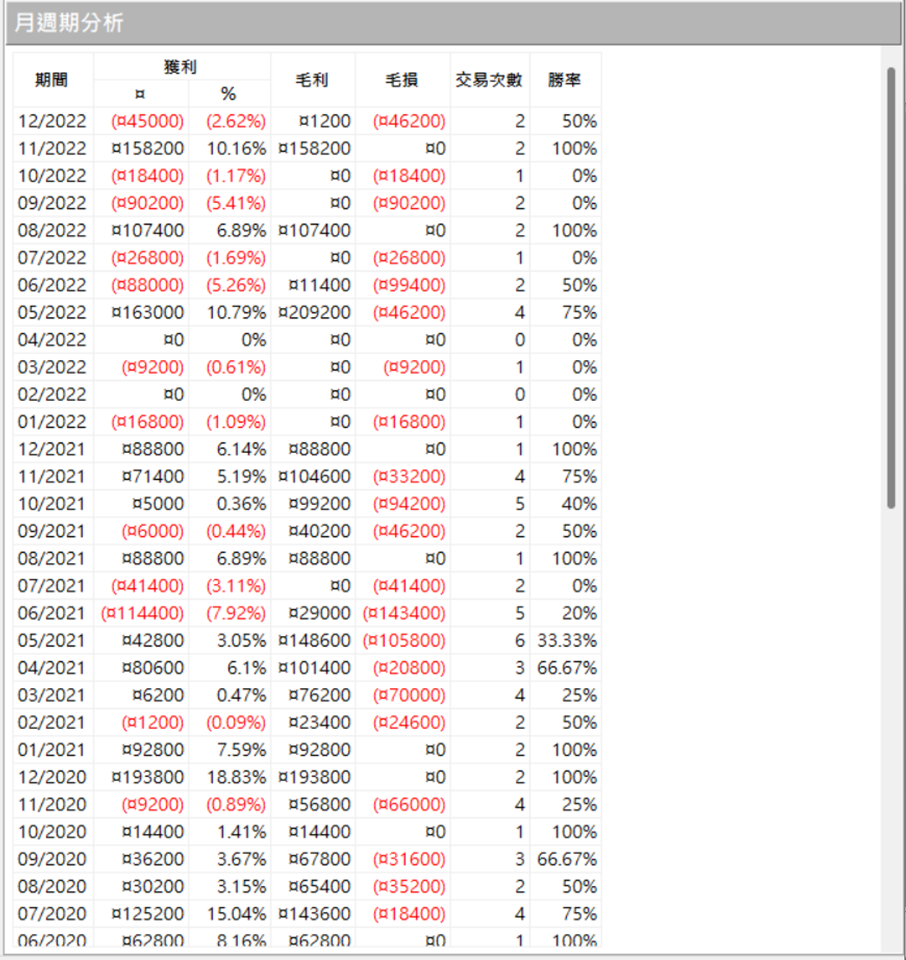The height and width of the screenshot is (960, 906).
Task: Click the 18.83% profit percentage
Action: click(236, 778)
